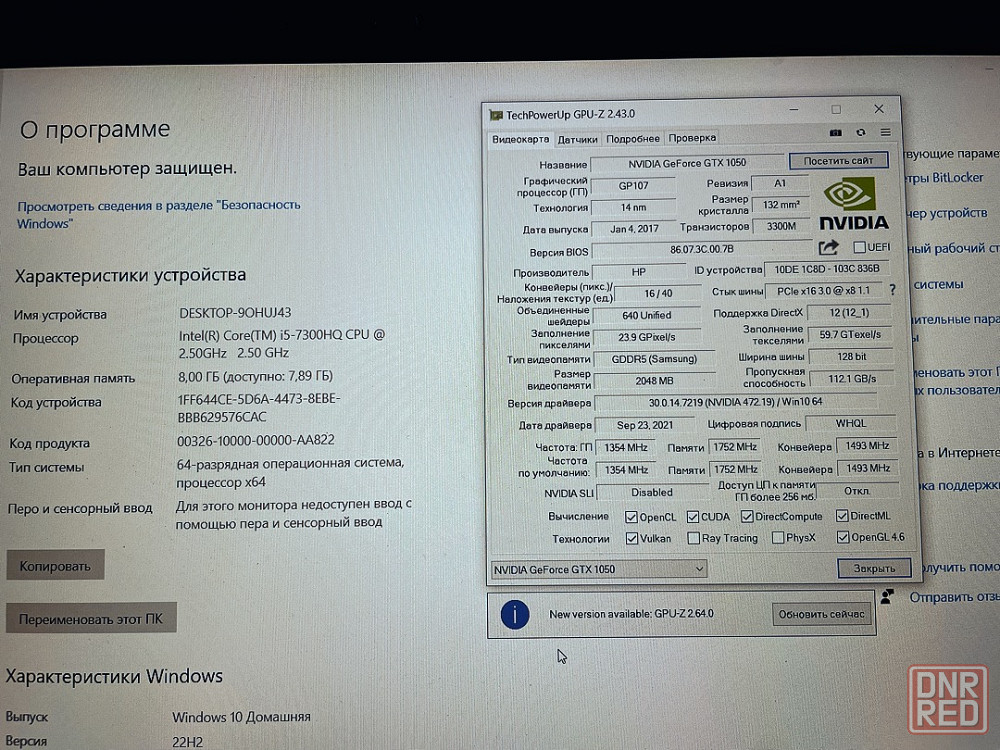Screen dimensions: 1000x750
Task: Click the feedback person icon in Settings
Action: [887, 597]
